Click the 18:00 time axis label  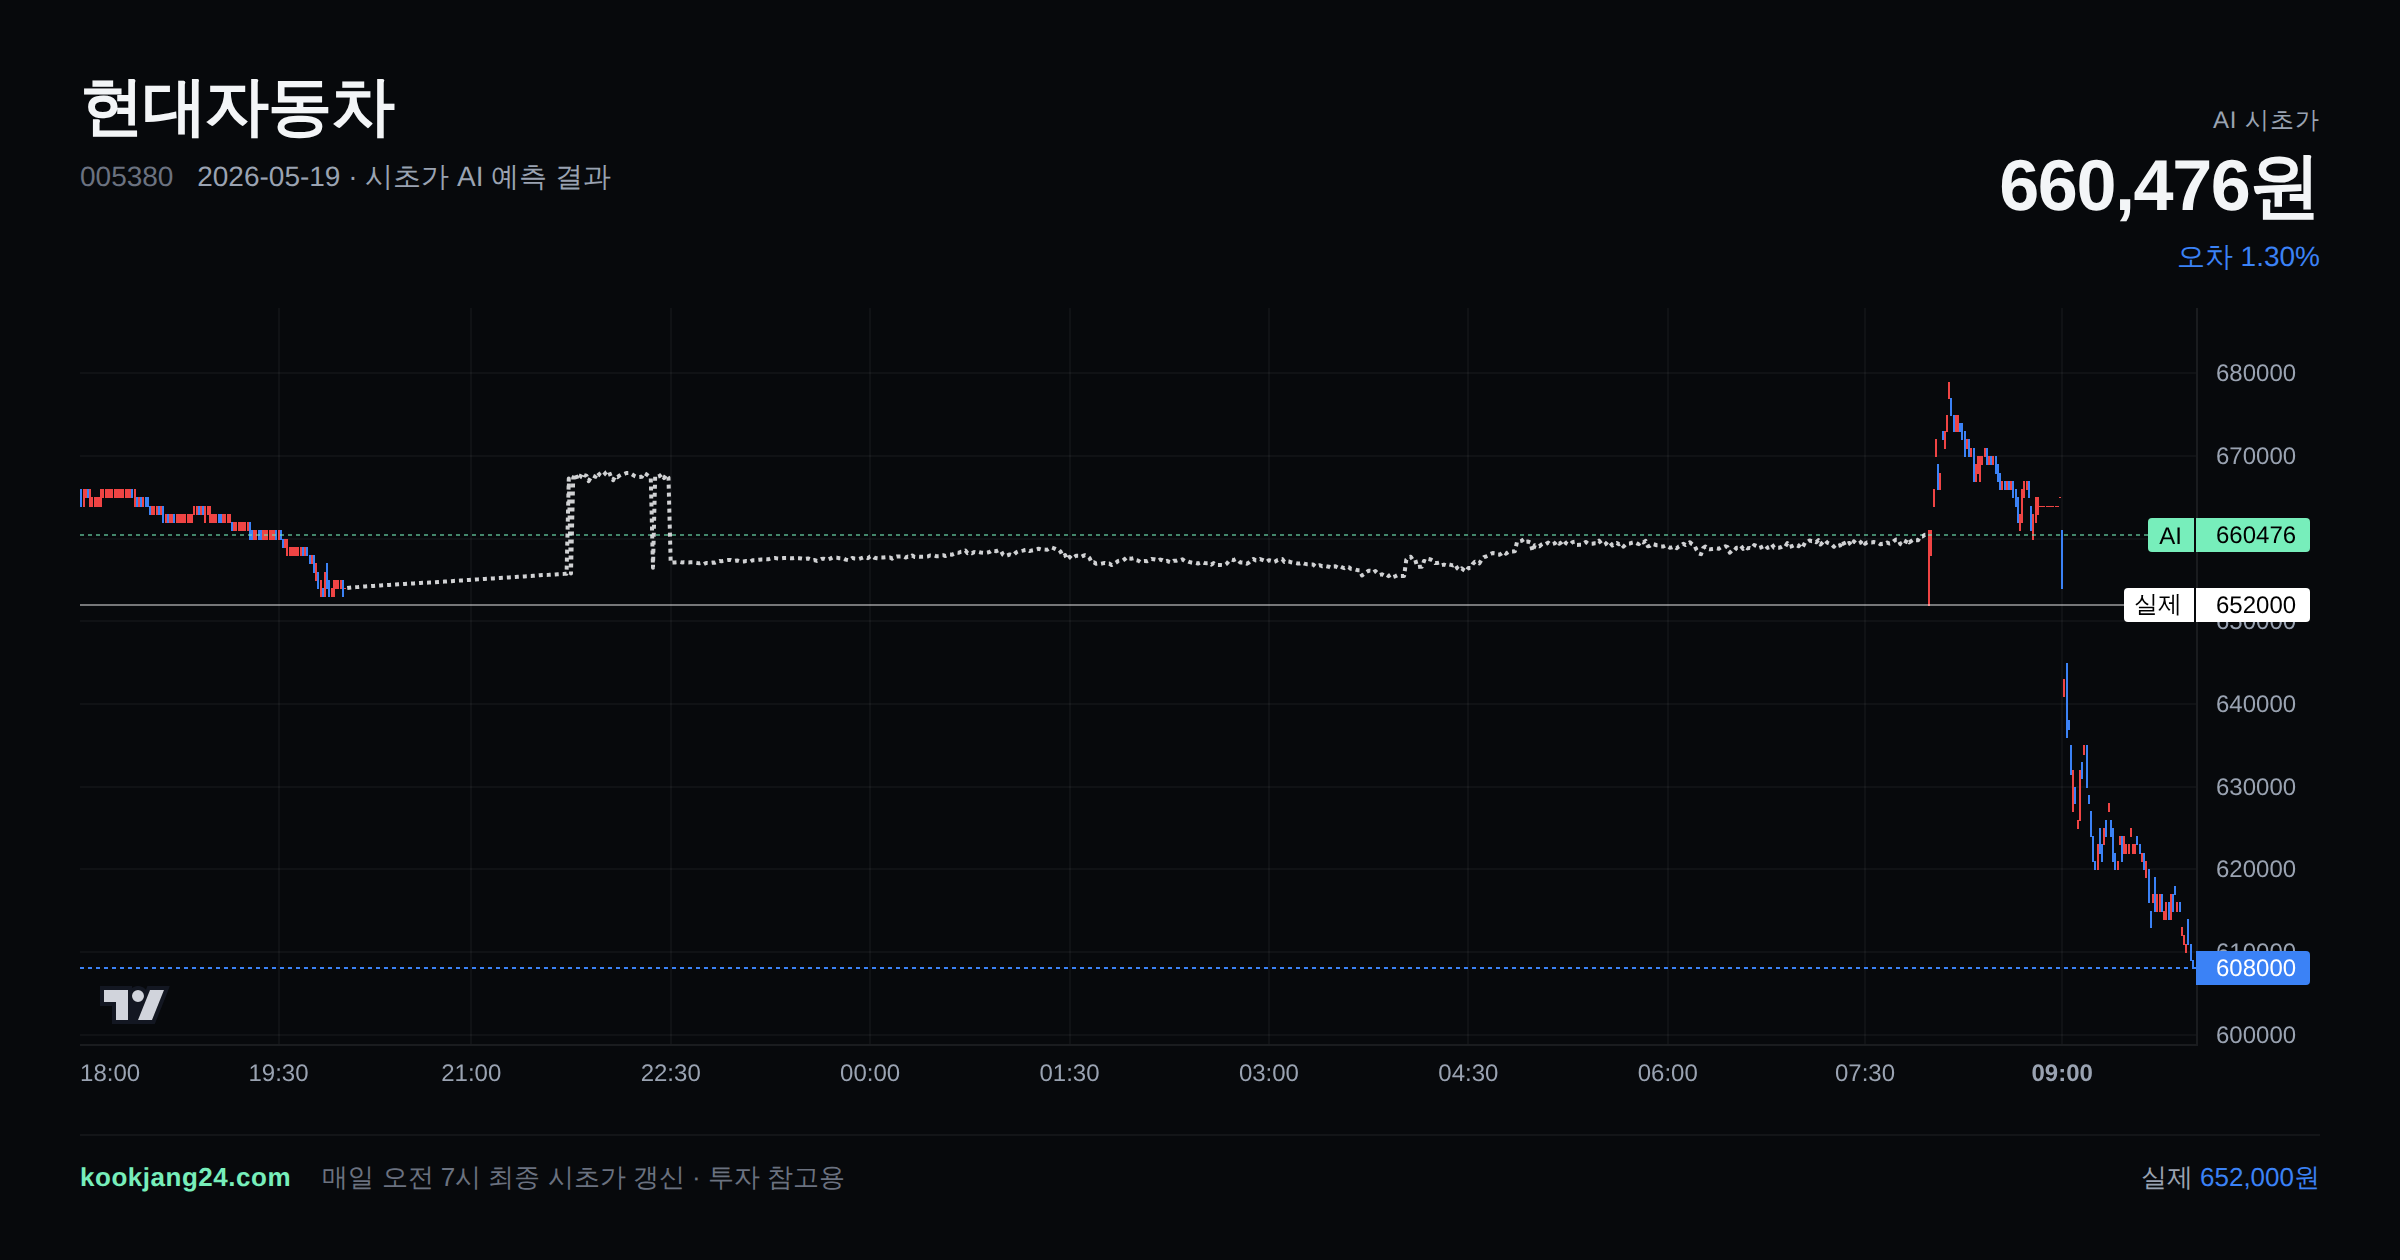110,1073
